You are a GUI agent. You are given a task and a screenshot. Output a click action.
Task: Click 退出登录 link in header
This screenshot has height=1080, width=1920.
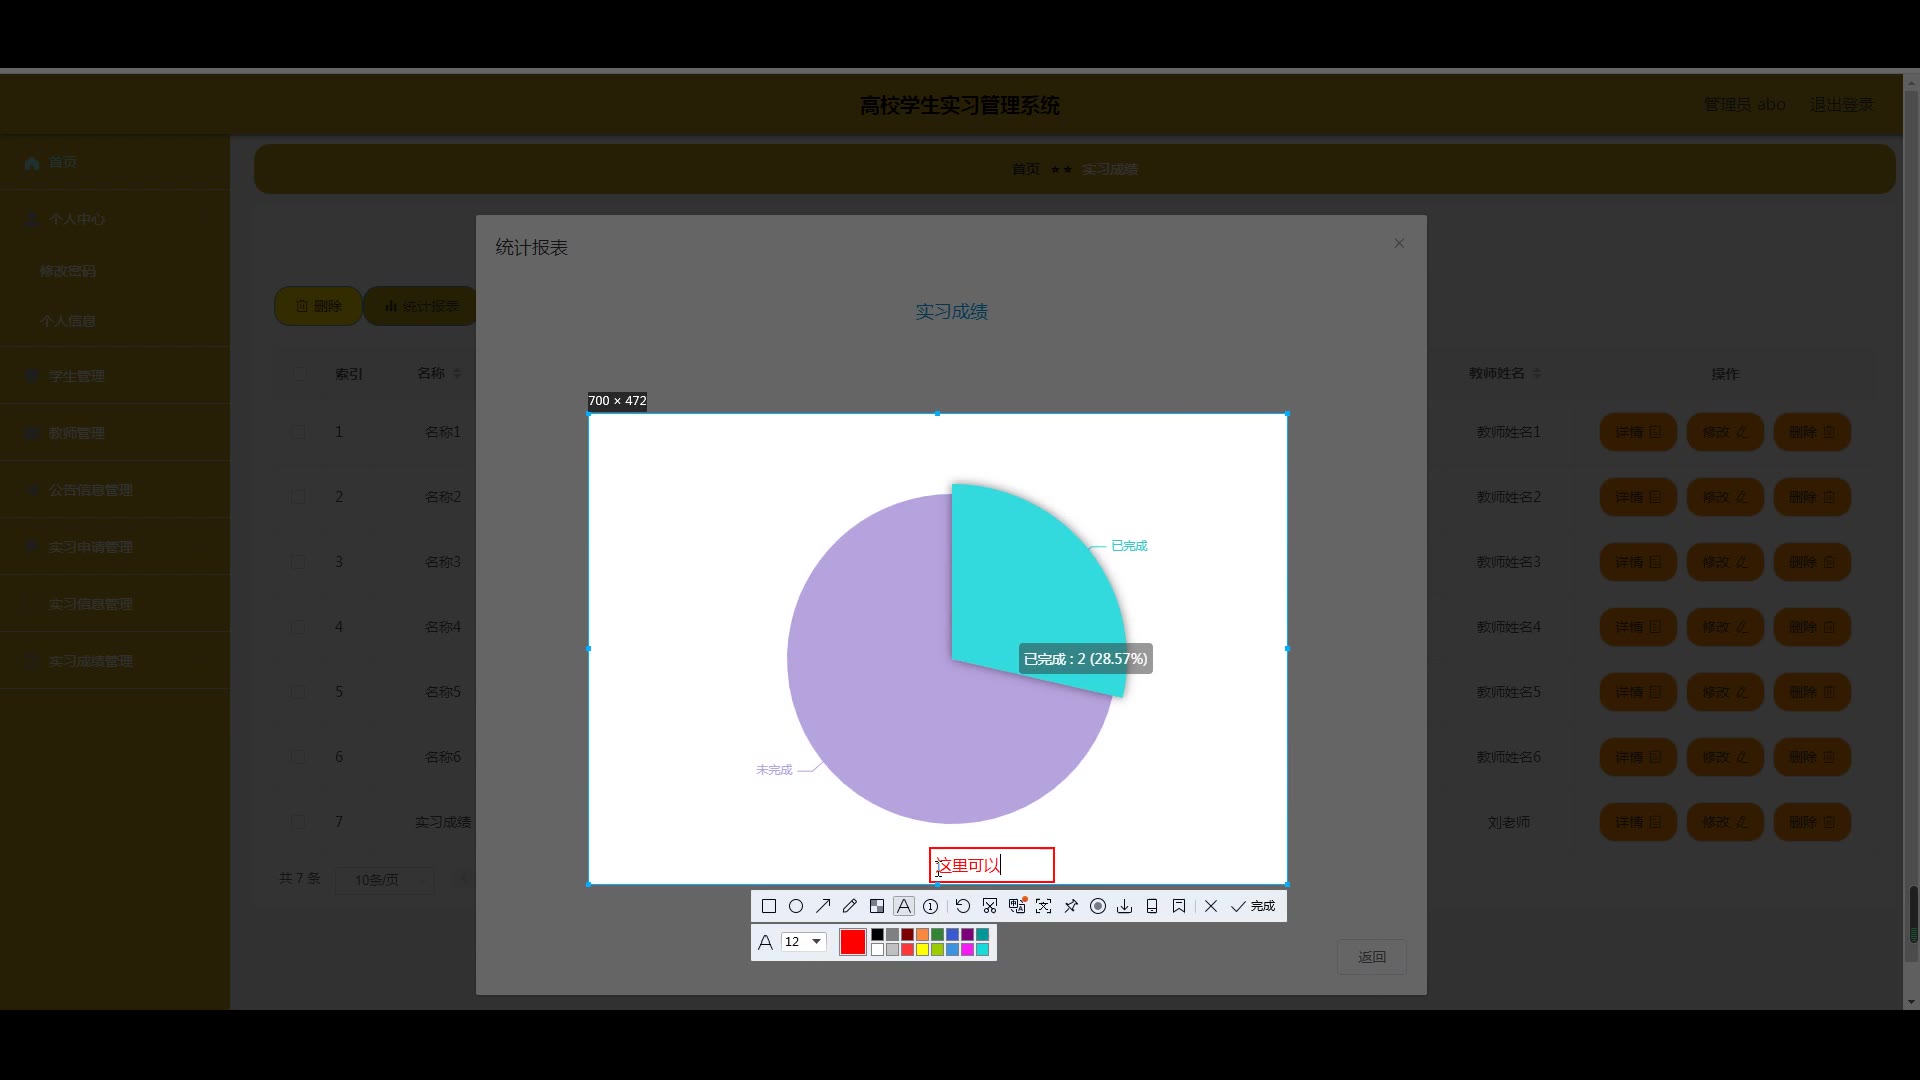click(1841, 105)
